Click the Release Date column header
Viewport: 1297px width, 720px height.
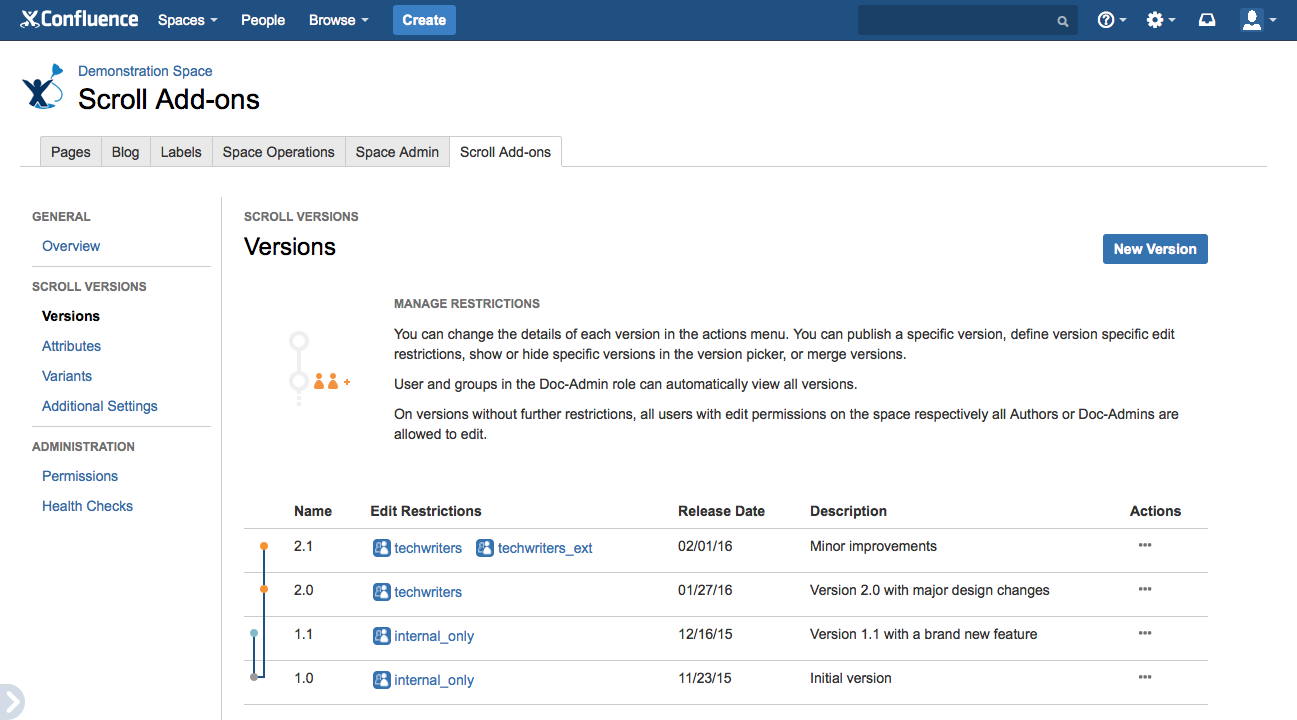click(x=721, y=511)
